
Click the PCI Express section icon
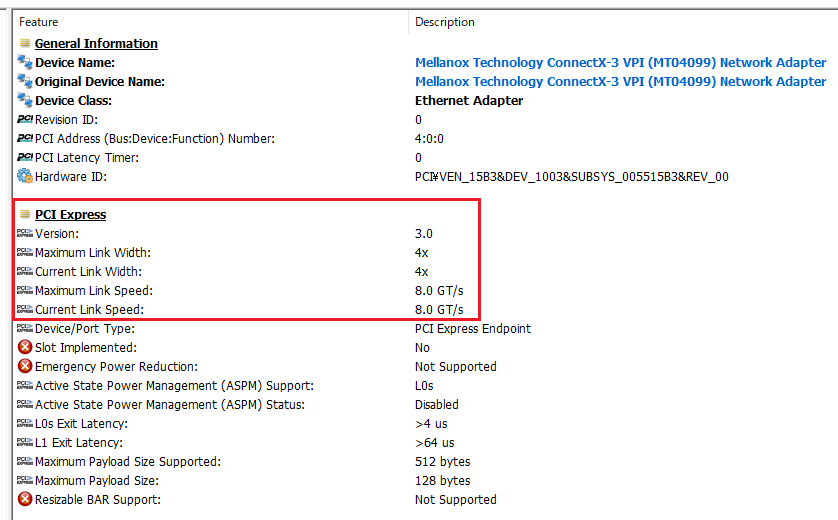[x=25, y=214]
